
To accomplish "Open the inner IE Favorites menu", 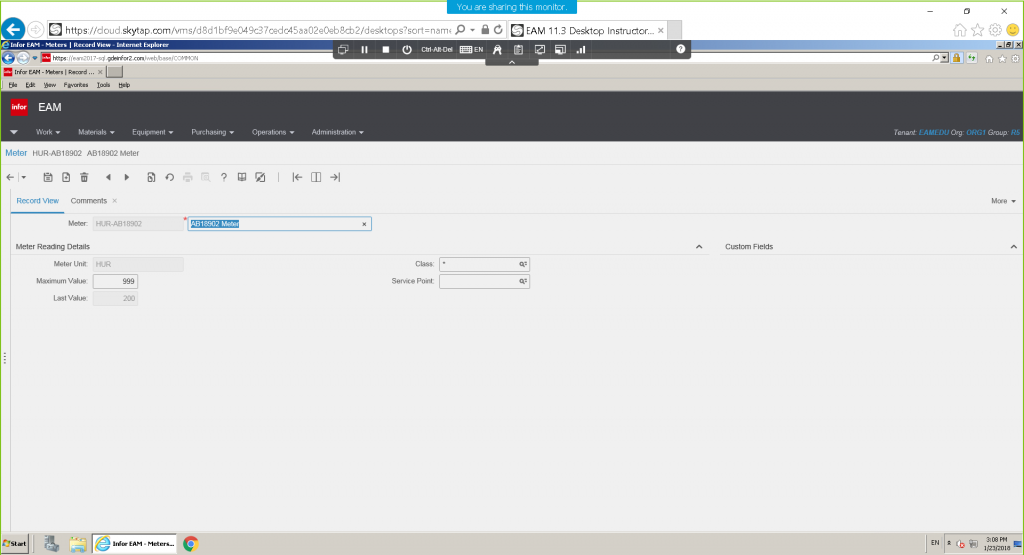I will tap(76, 85).
